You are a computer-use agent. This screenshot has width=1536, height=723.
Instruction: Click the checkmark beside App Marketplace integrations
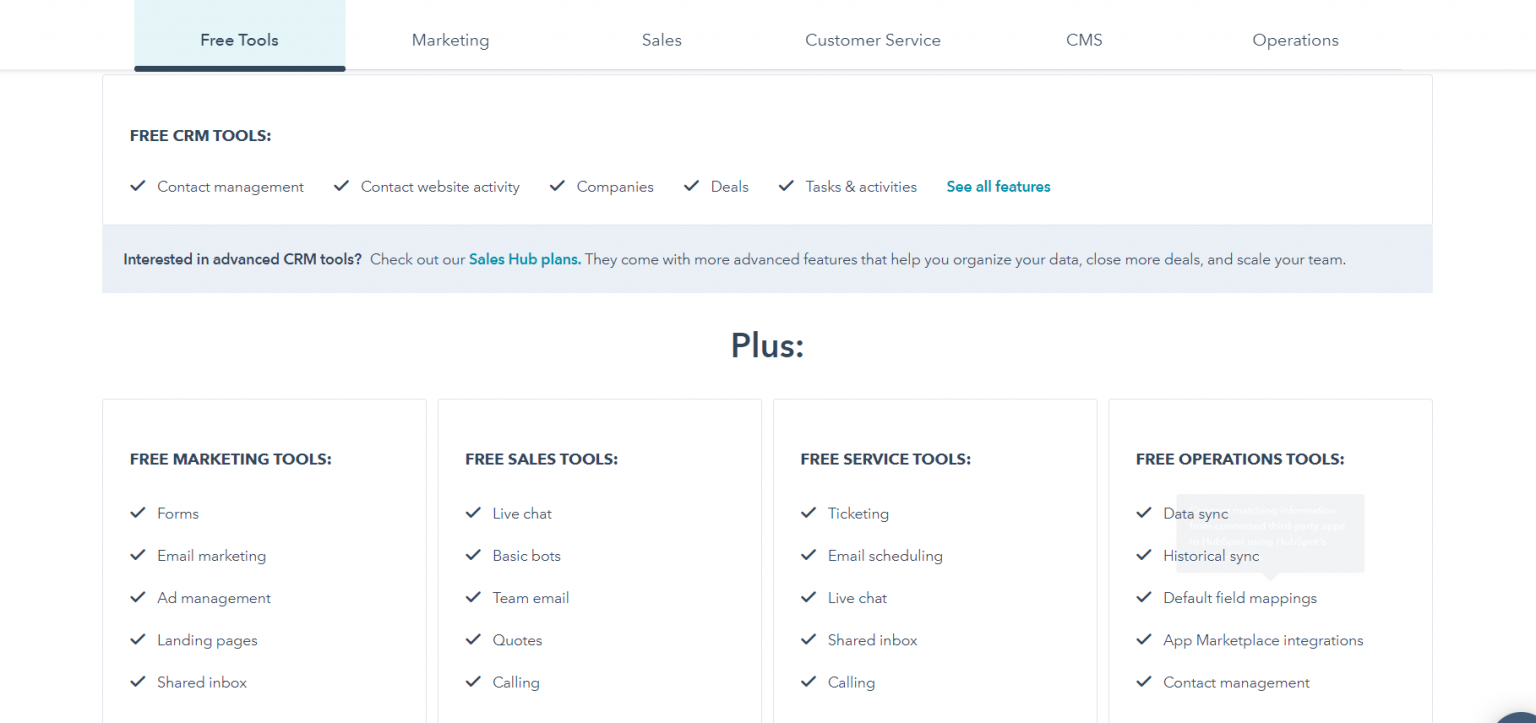[x=1144, y=640]
